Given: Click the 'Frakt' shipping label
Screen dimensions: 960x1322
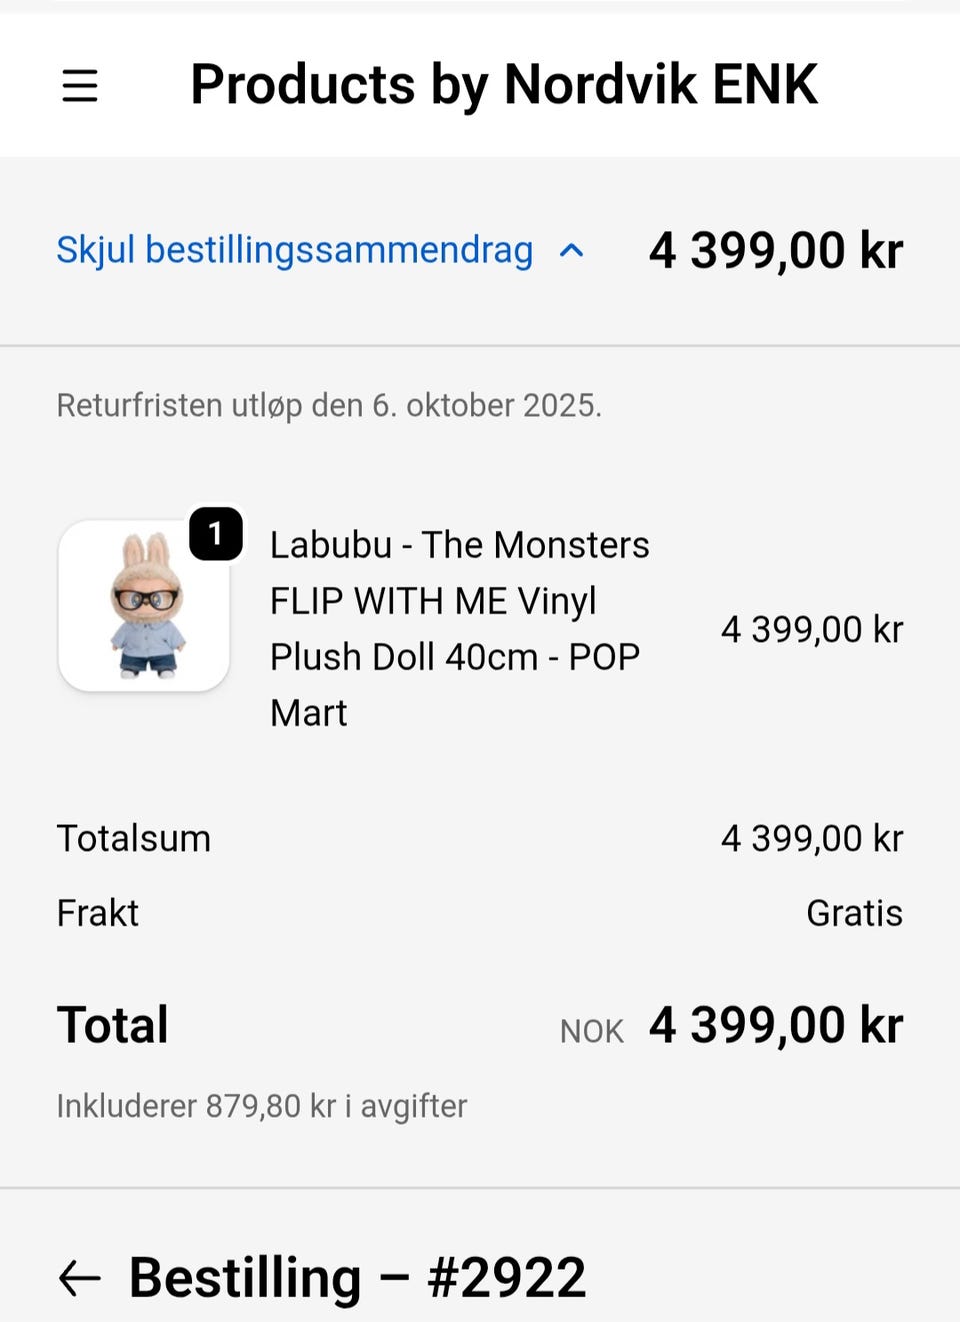Looking at the screenshot, I should 98,913.
